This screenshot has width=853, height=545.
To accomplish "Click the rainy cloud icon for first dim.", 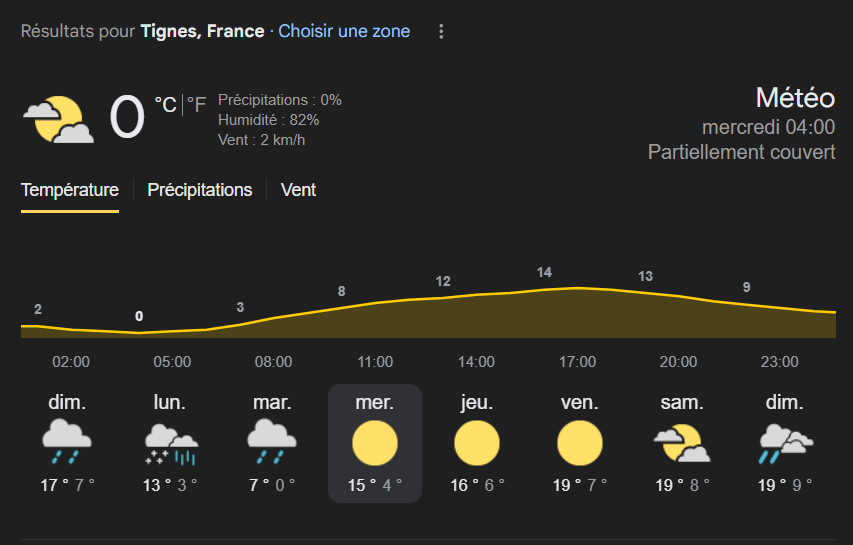I will point(67,441).
